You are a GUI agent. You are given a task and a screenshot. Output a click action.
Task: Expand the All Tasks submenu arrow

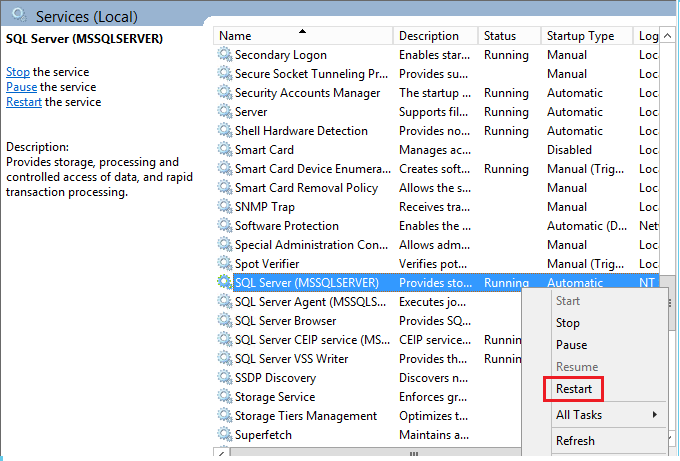point(654,415)
